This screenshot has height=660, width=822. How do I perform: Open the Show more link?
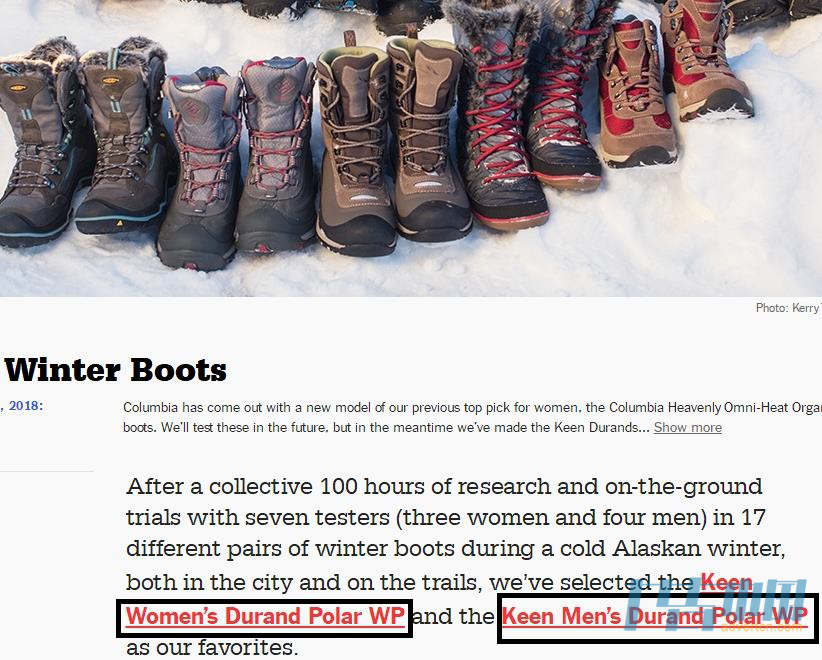click(687, 428)
